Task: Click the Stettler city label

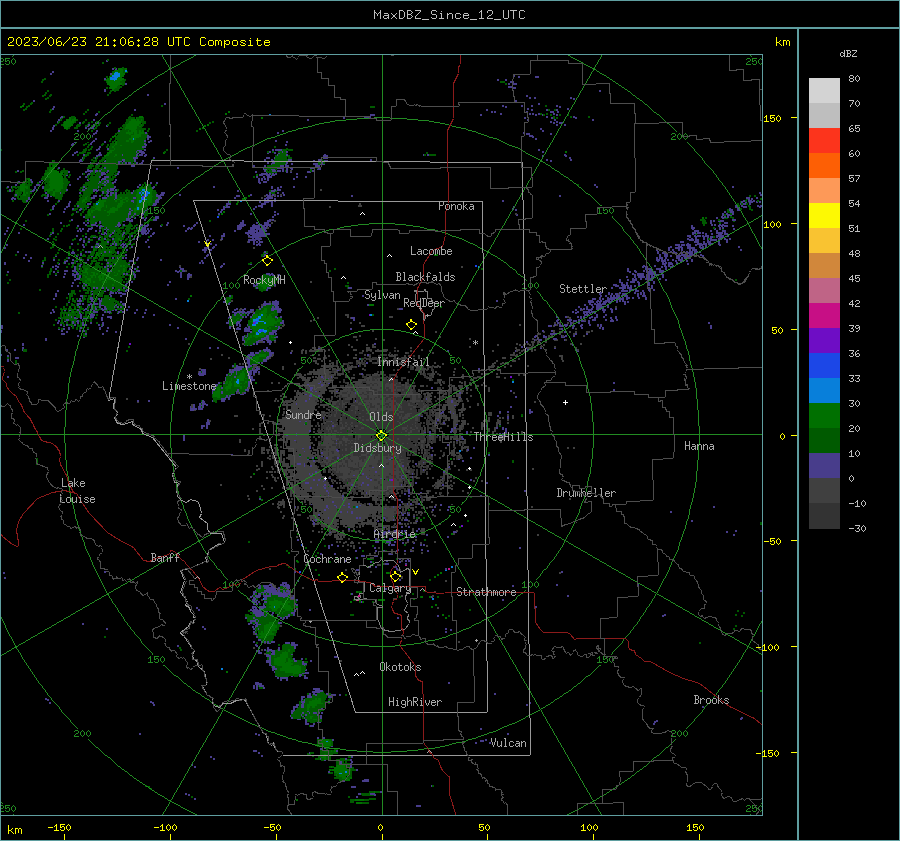Action: [583, 289]
